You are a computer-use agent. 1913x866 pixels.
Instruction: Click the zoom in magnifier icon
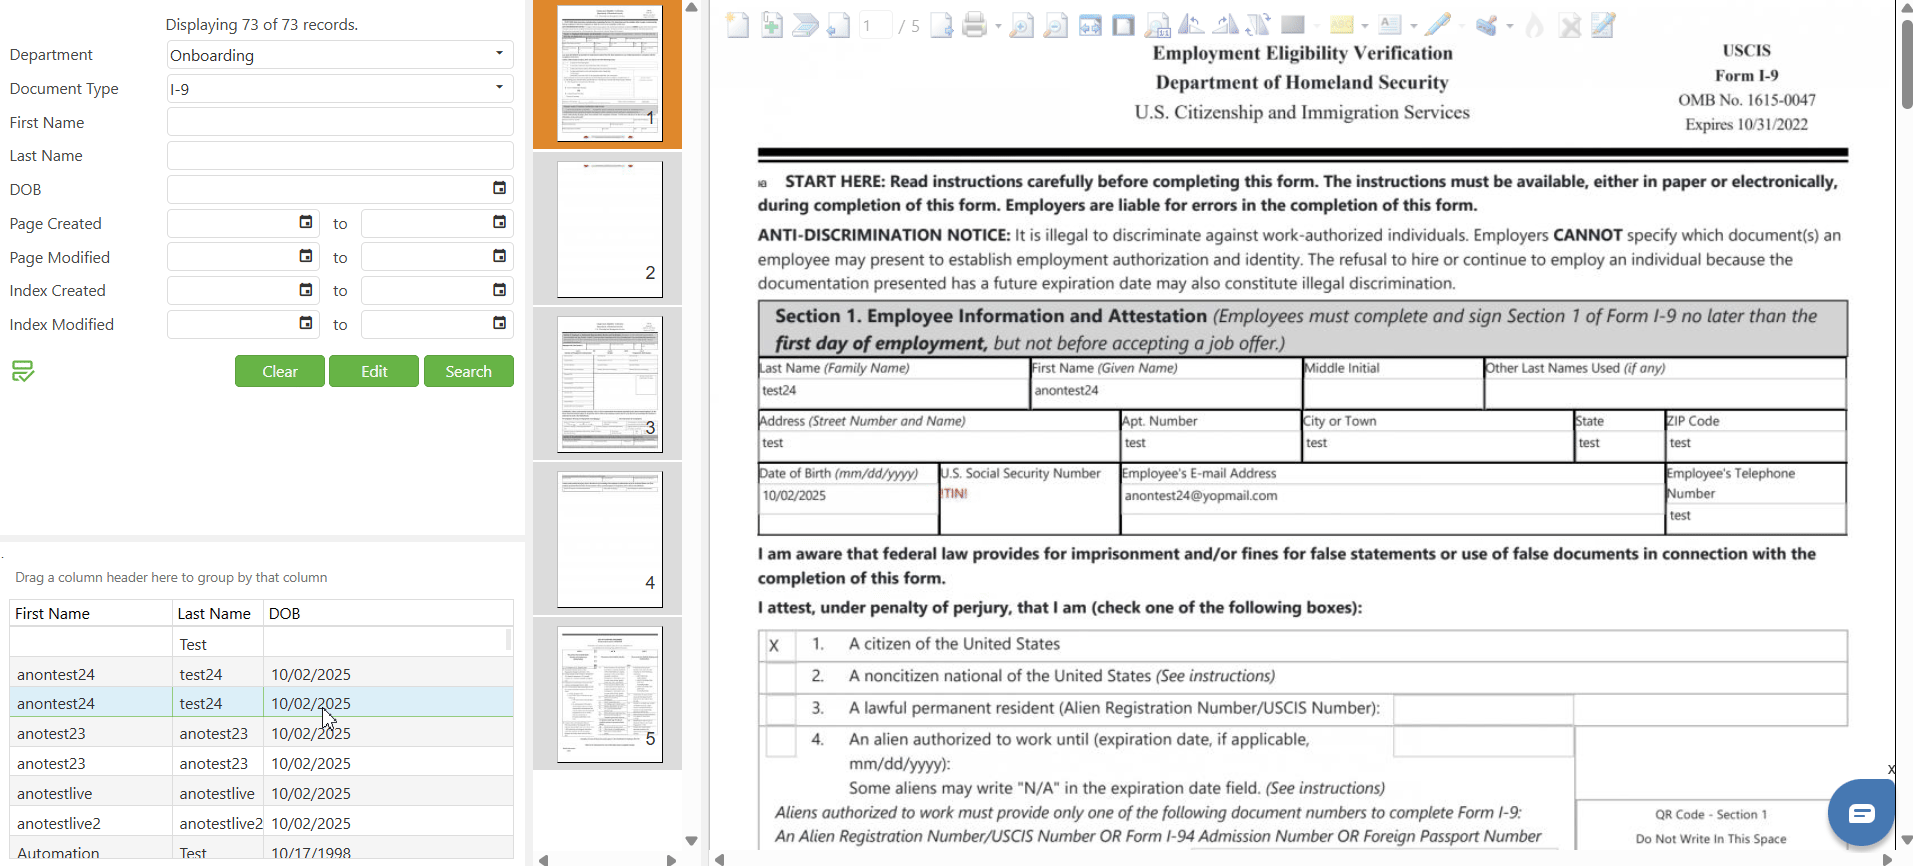(1021, 26)
